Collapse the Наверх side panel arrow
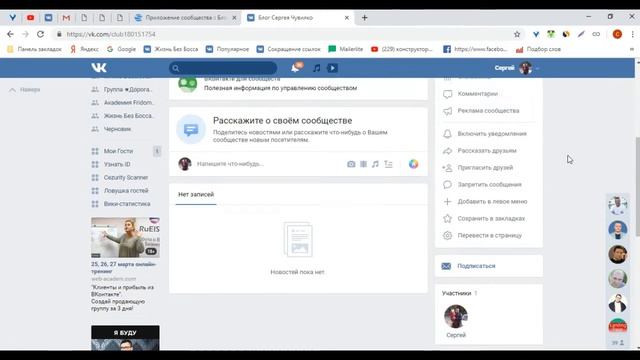640x360 pixels. (13, 90)
